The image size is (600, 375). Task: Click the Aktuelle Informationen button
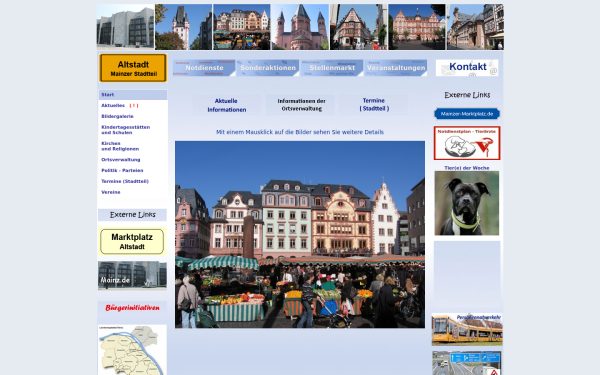pyautogui.click(x=227, y=105)
